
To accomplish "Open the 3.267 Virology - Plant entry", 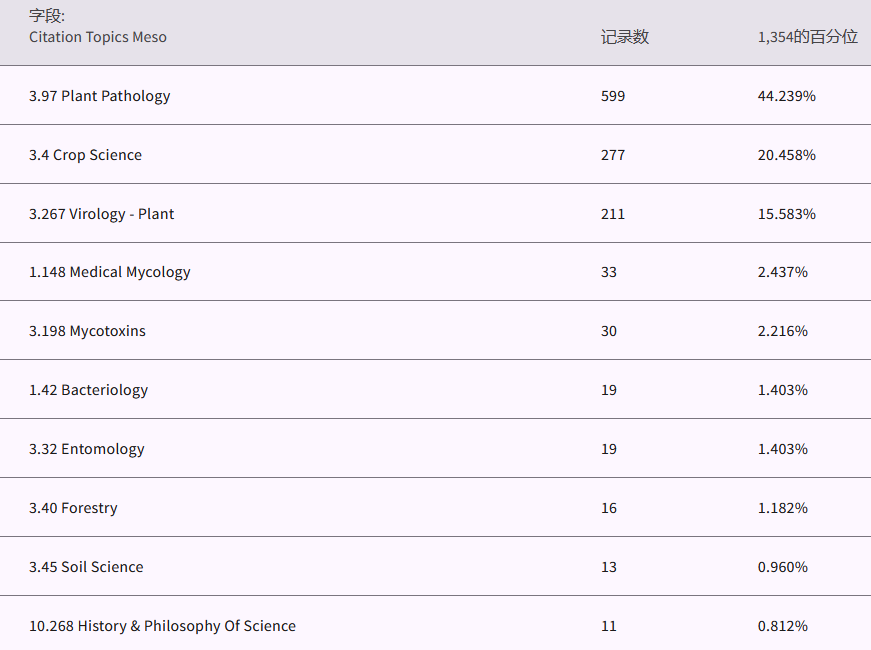I will [x=102, y=214].
